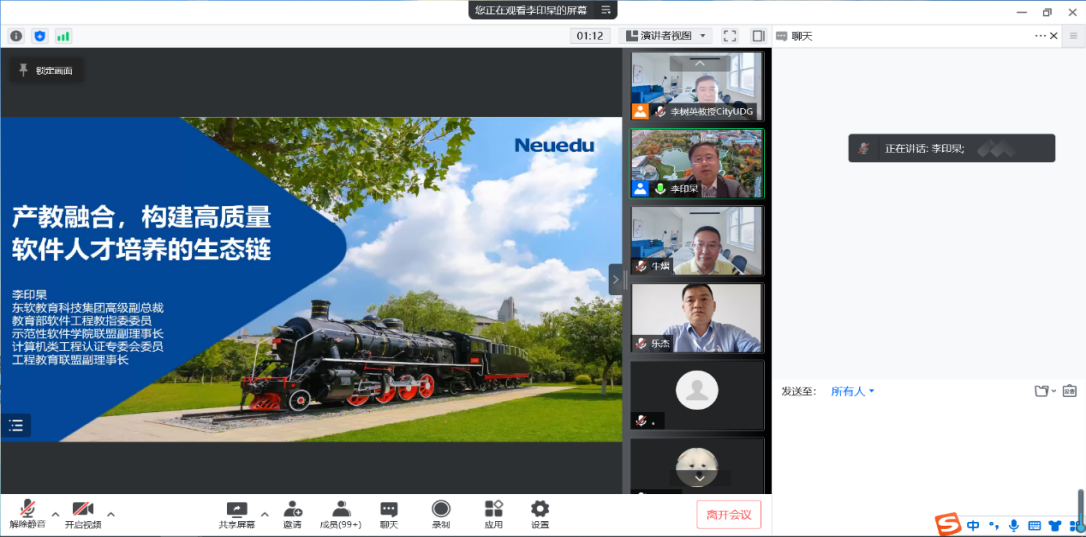Turn on camera with 开启视频

click(x=83, y=513)
